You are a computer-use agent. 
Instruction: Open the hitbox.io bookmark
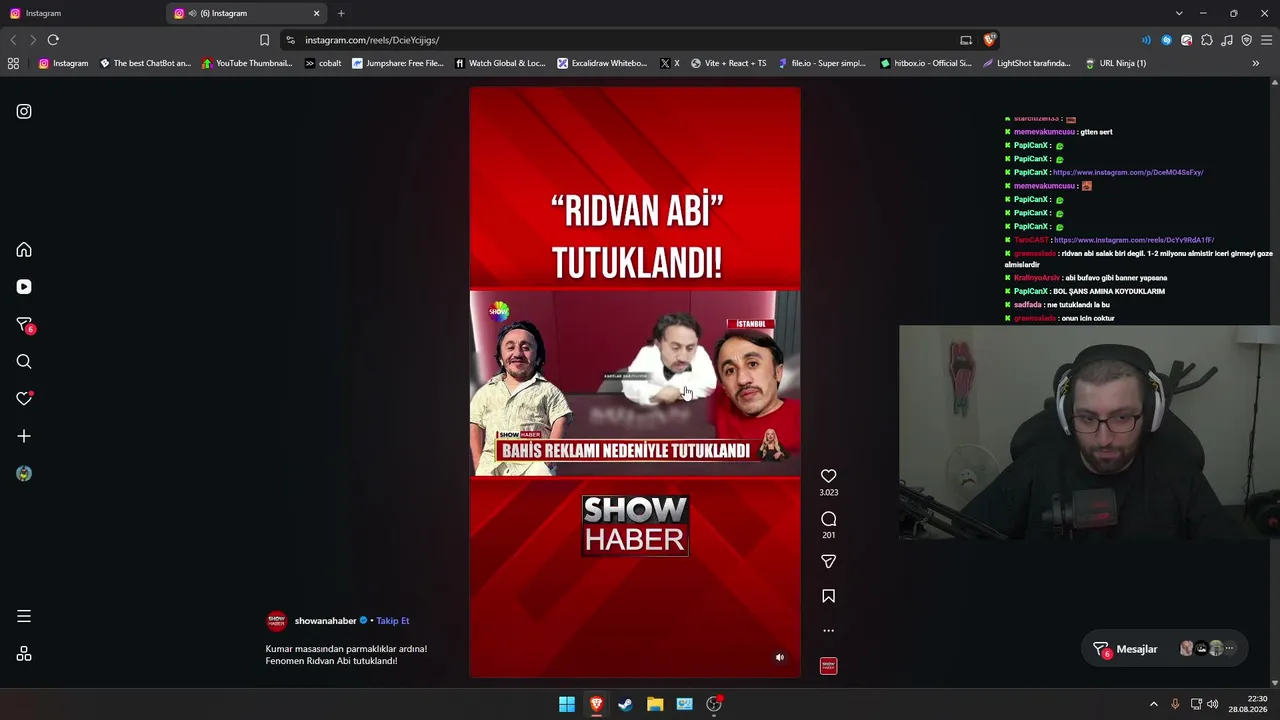click(x=926, y=63)
